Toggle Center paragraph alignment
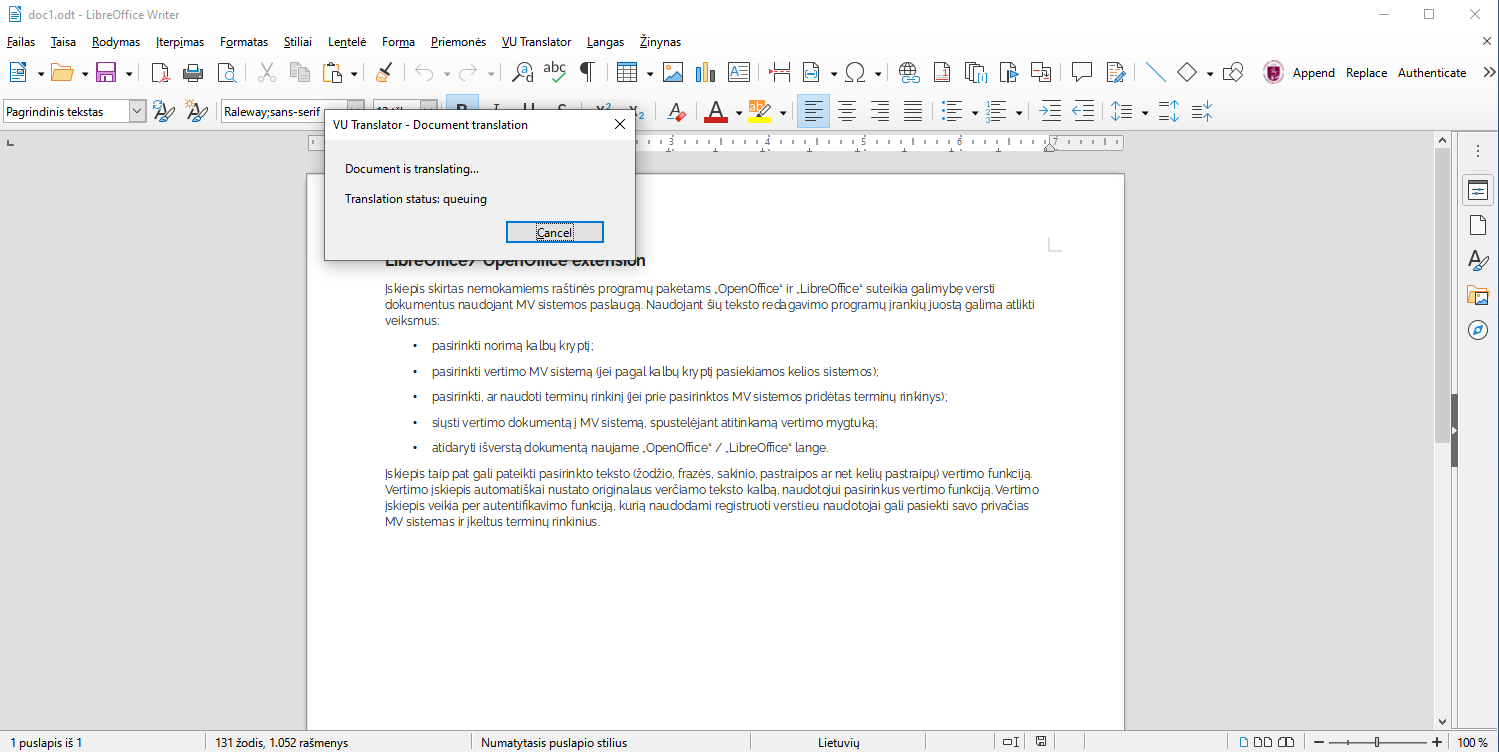The height and width of the screenshot is (752, 1499). [x=847, y=112]
